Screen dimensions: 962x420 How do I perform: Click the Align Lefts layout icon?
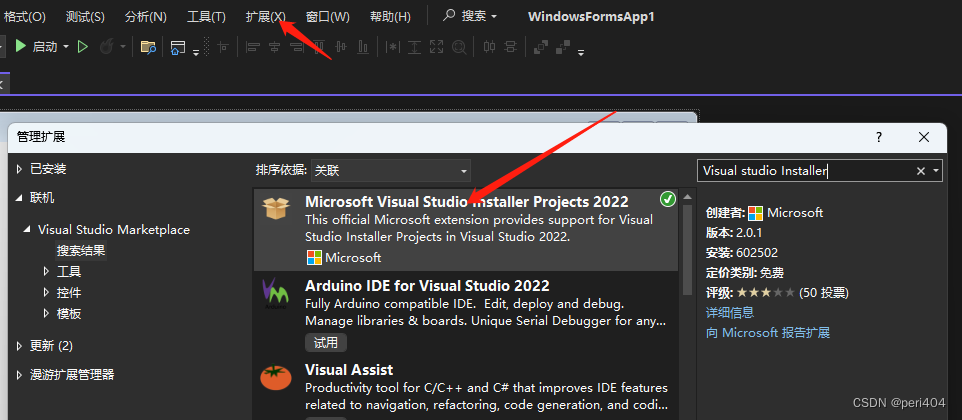click(253, 47)
